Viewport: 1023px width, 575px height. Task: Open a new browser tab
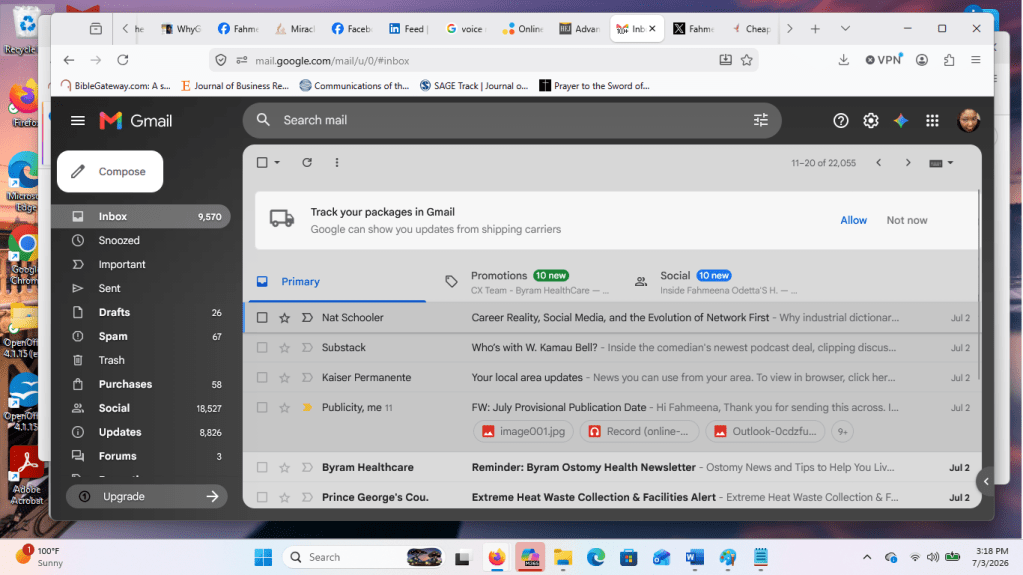[815, 29]
